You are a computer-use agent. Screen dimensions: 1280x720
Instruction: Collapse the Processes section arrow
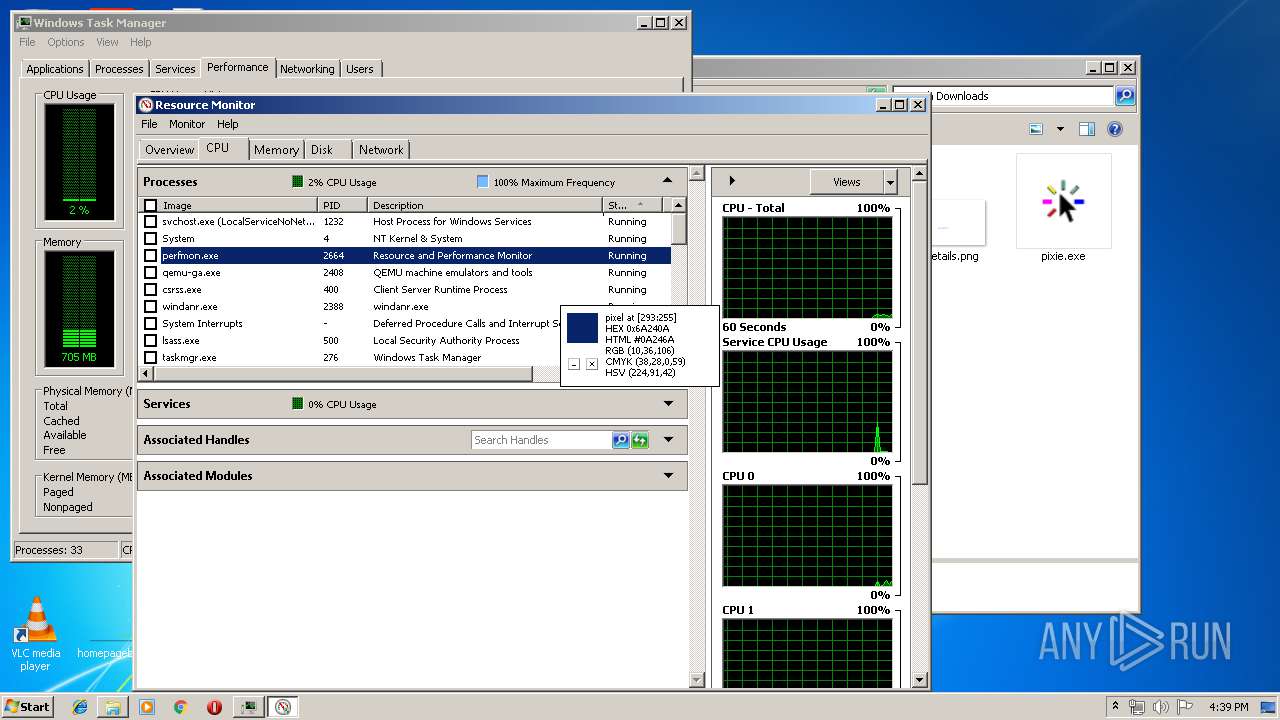coord(668,181)
